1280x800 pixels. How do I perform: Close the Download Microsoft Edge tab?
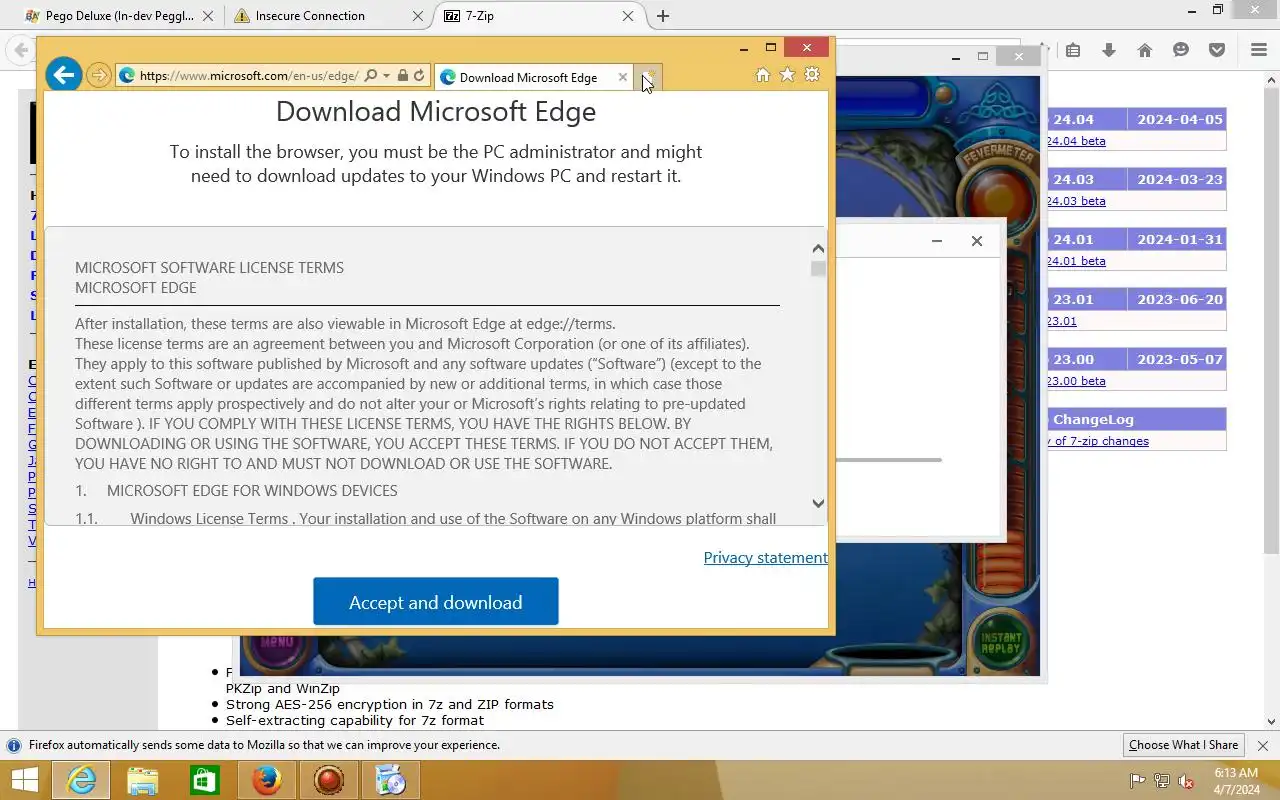coord(623,77)
